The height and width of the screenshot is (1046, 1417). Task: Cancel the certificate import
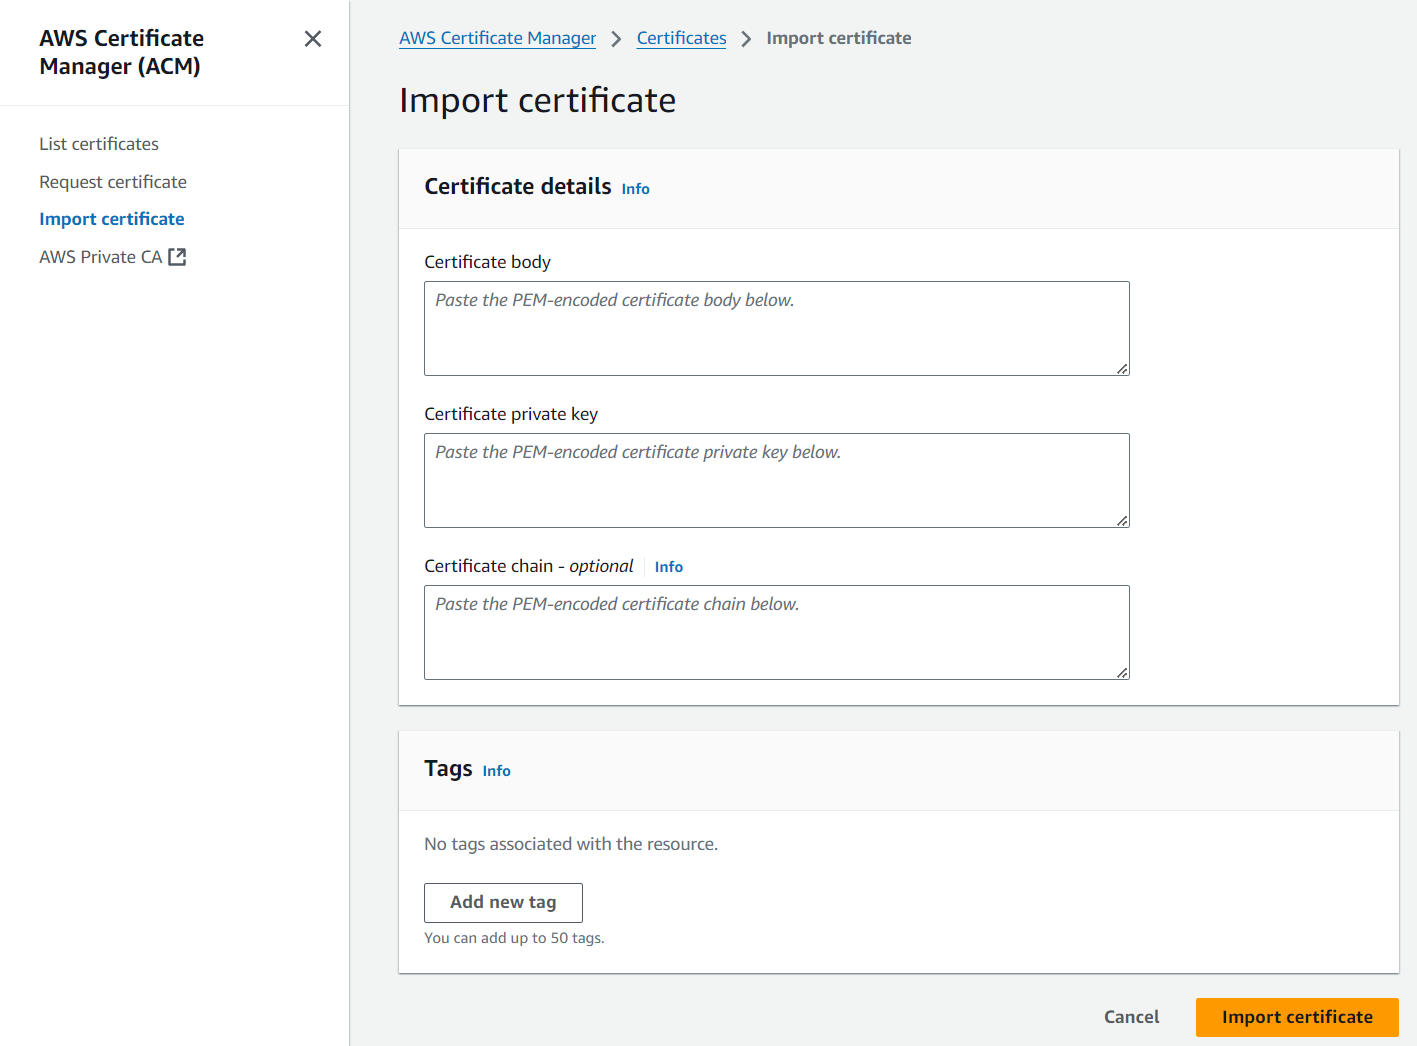tap(1131, 1017)
